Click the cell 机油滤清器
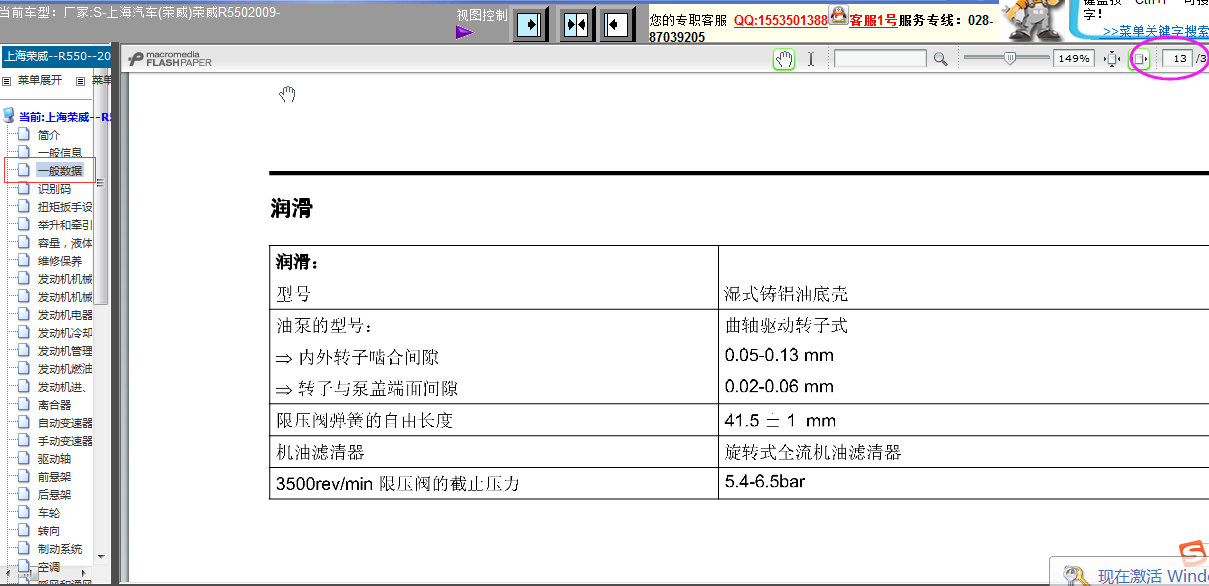 point(320,452)
